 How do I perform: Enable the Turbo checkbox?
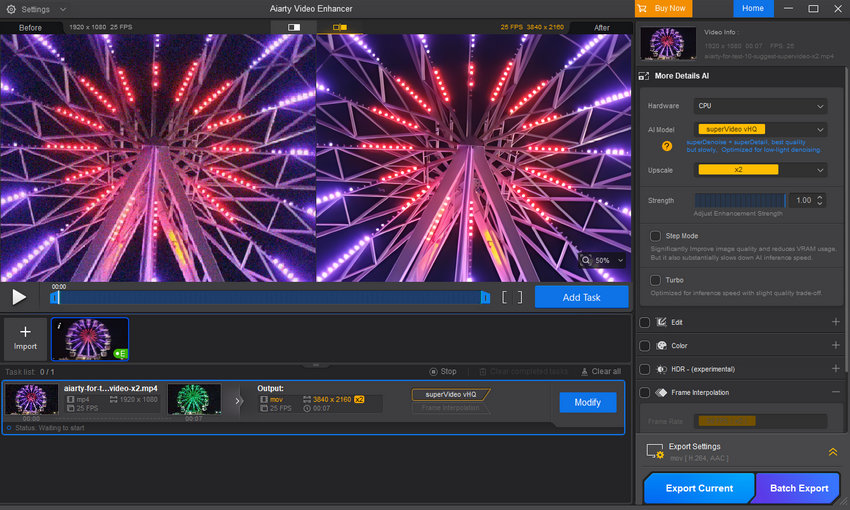(x=655, y=280)
